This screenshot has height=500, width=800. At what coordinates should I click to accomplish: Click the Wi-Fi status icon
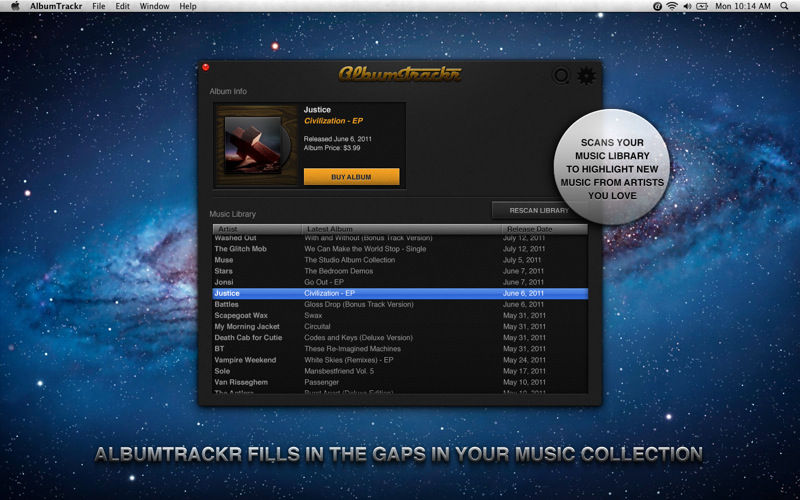tap(672, 6)
